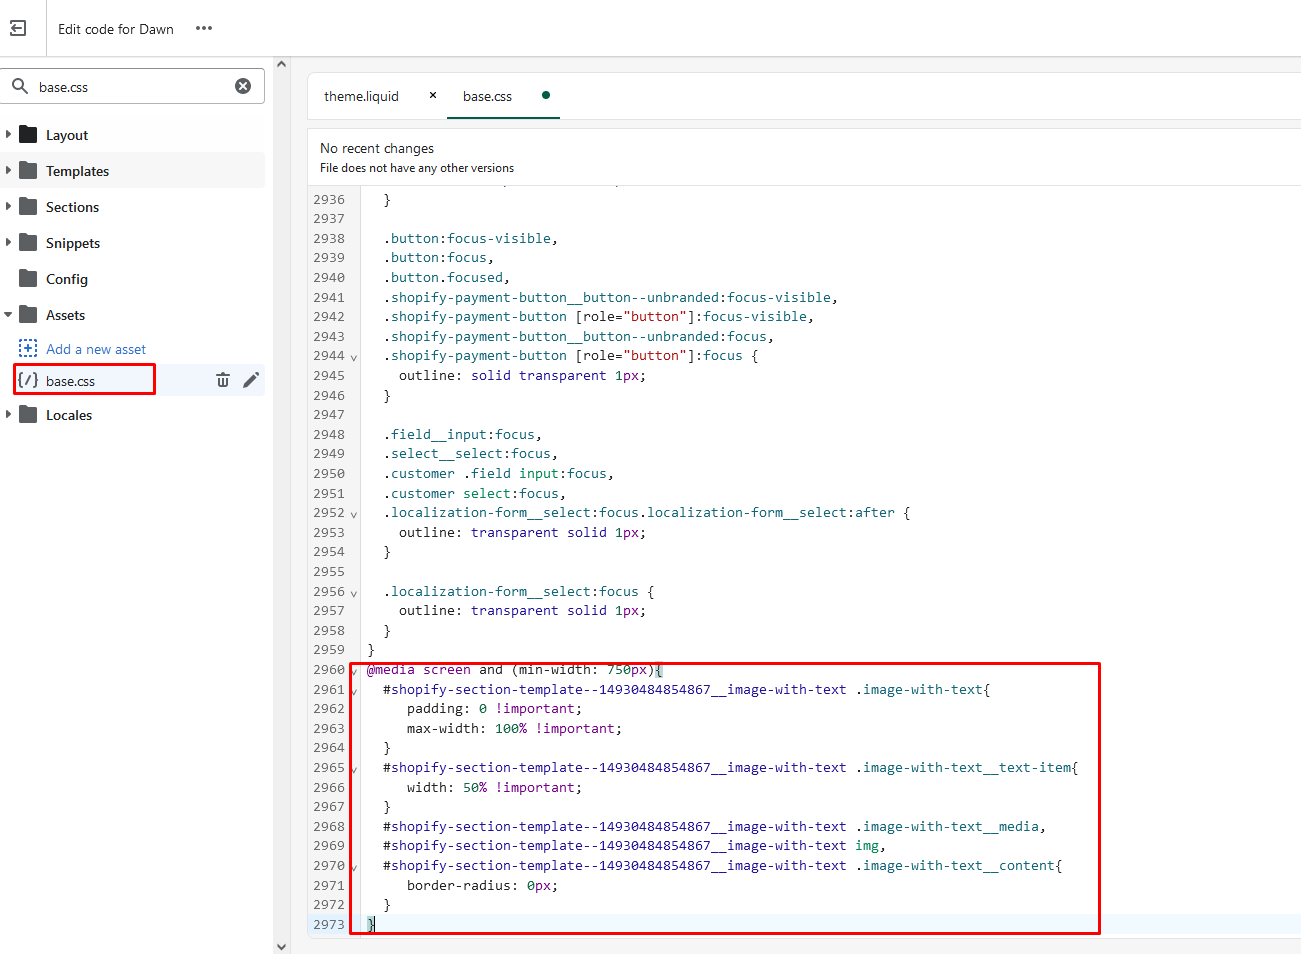Select the base.css editor tab
Image resolution: width=1301 pixels, height=954 pixels.
[x=487, y=96]
